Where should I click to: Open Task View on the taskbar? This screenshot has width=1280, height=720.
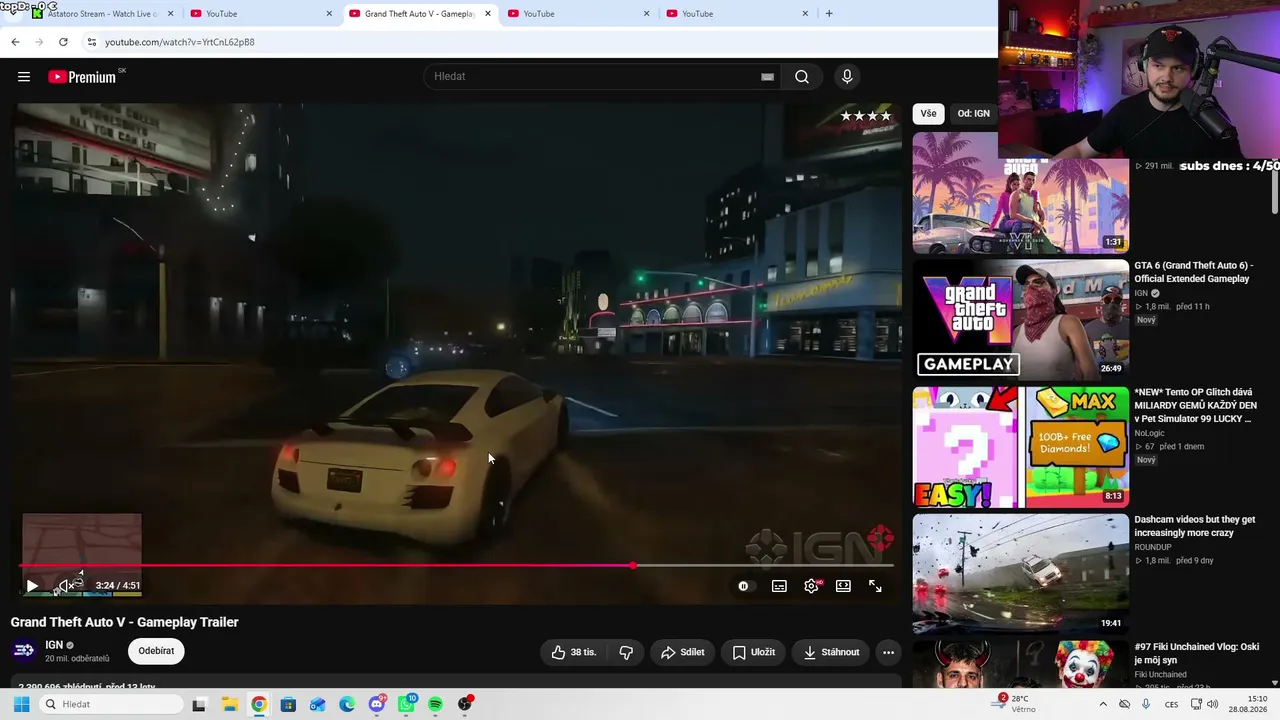tap(199, 705)
